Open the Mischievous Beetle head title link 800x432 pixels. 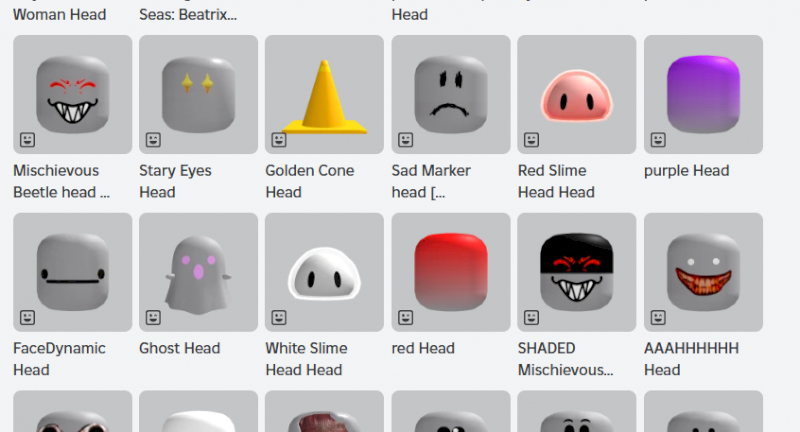coord(61,181)
